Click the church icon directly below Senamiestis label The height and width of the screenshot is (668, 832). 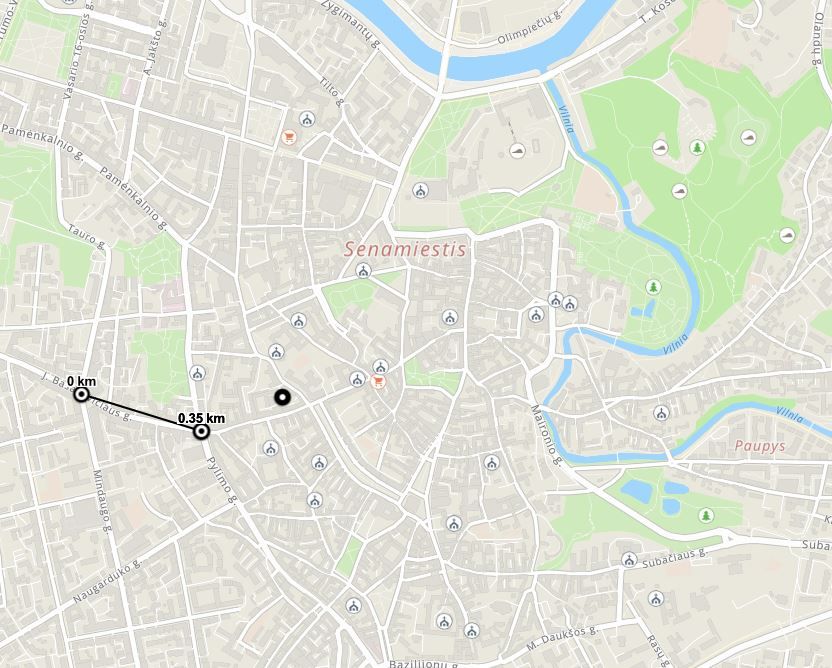[363, 271]
